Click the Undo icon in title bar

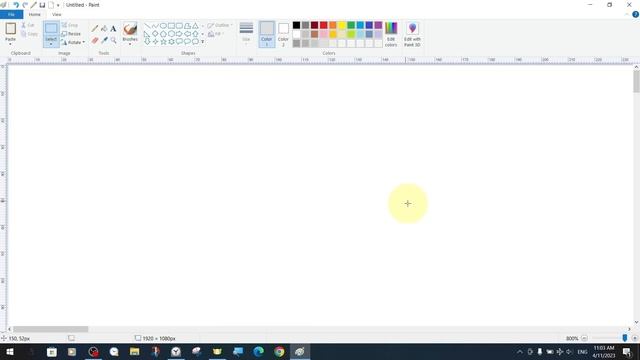coord(16,5)
